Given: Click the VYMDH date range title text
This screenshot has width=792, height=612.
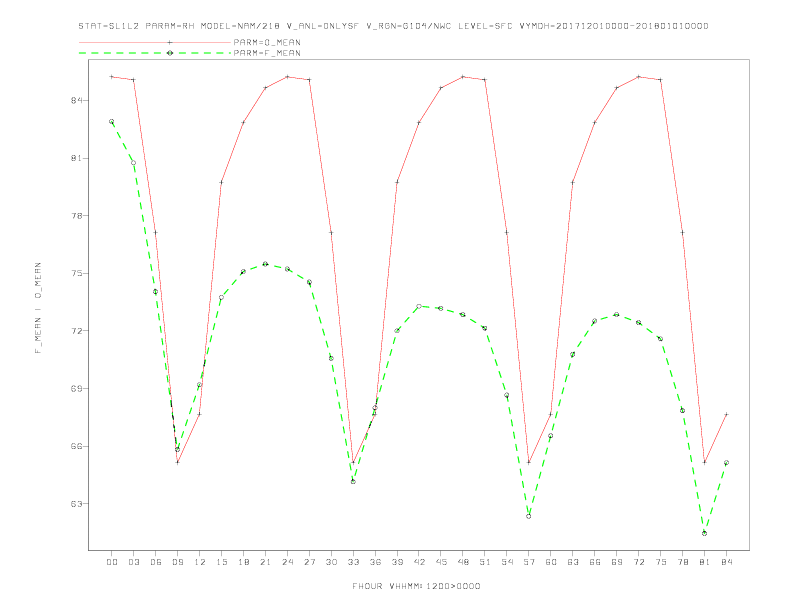Looking at the screenshot, I should click(614, 26).
